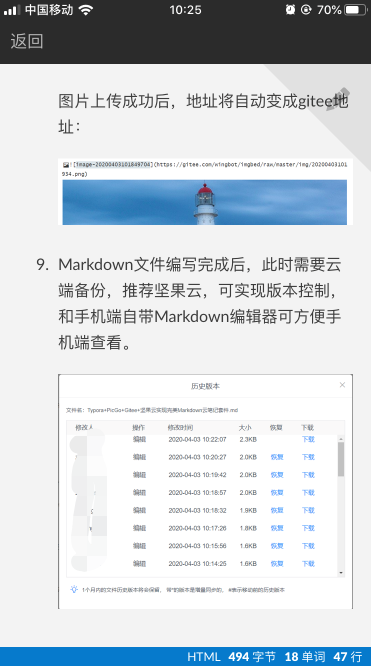Tap the 中国移动 carrier label
The width and height of the screenshot is (371, 666).
click(49, 10)
